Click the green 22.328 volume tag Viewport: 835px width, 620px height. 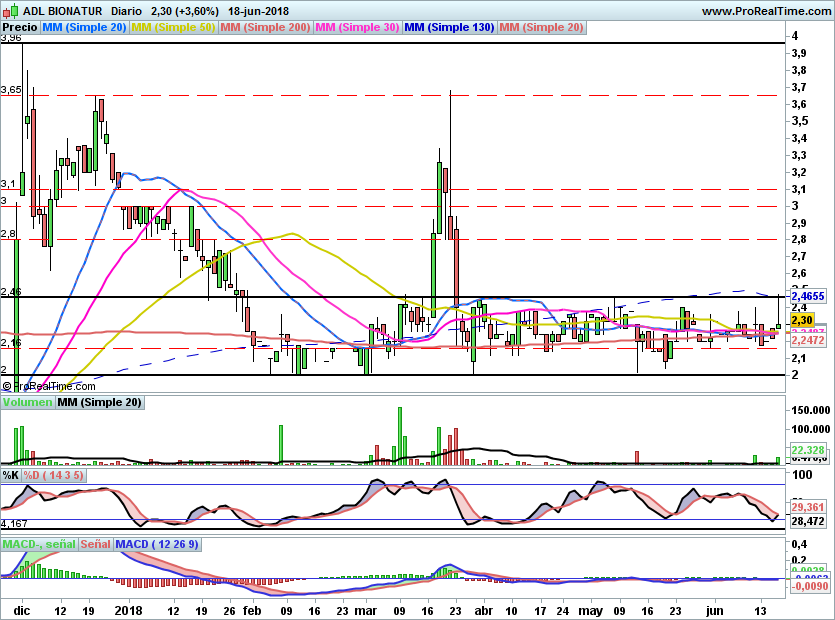coord(808,450)
